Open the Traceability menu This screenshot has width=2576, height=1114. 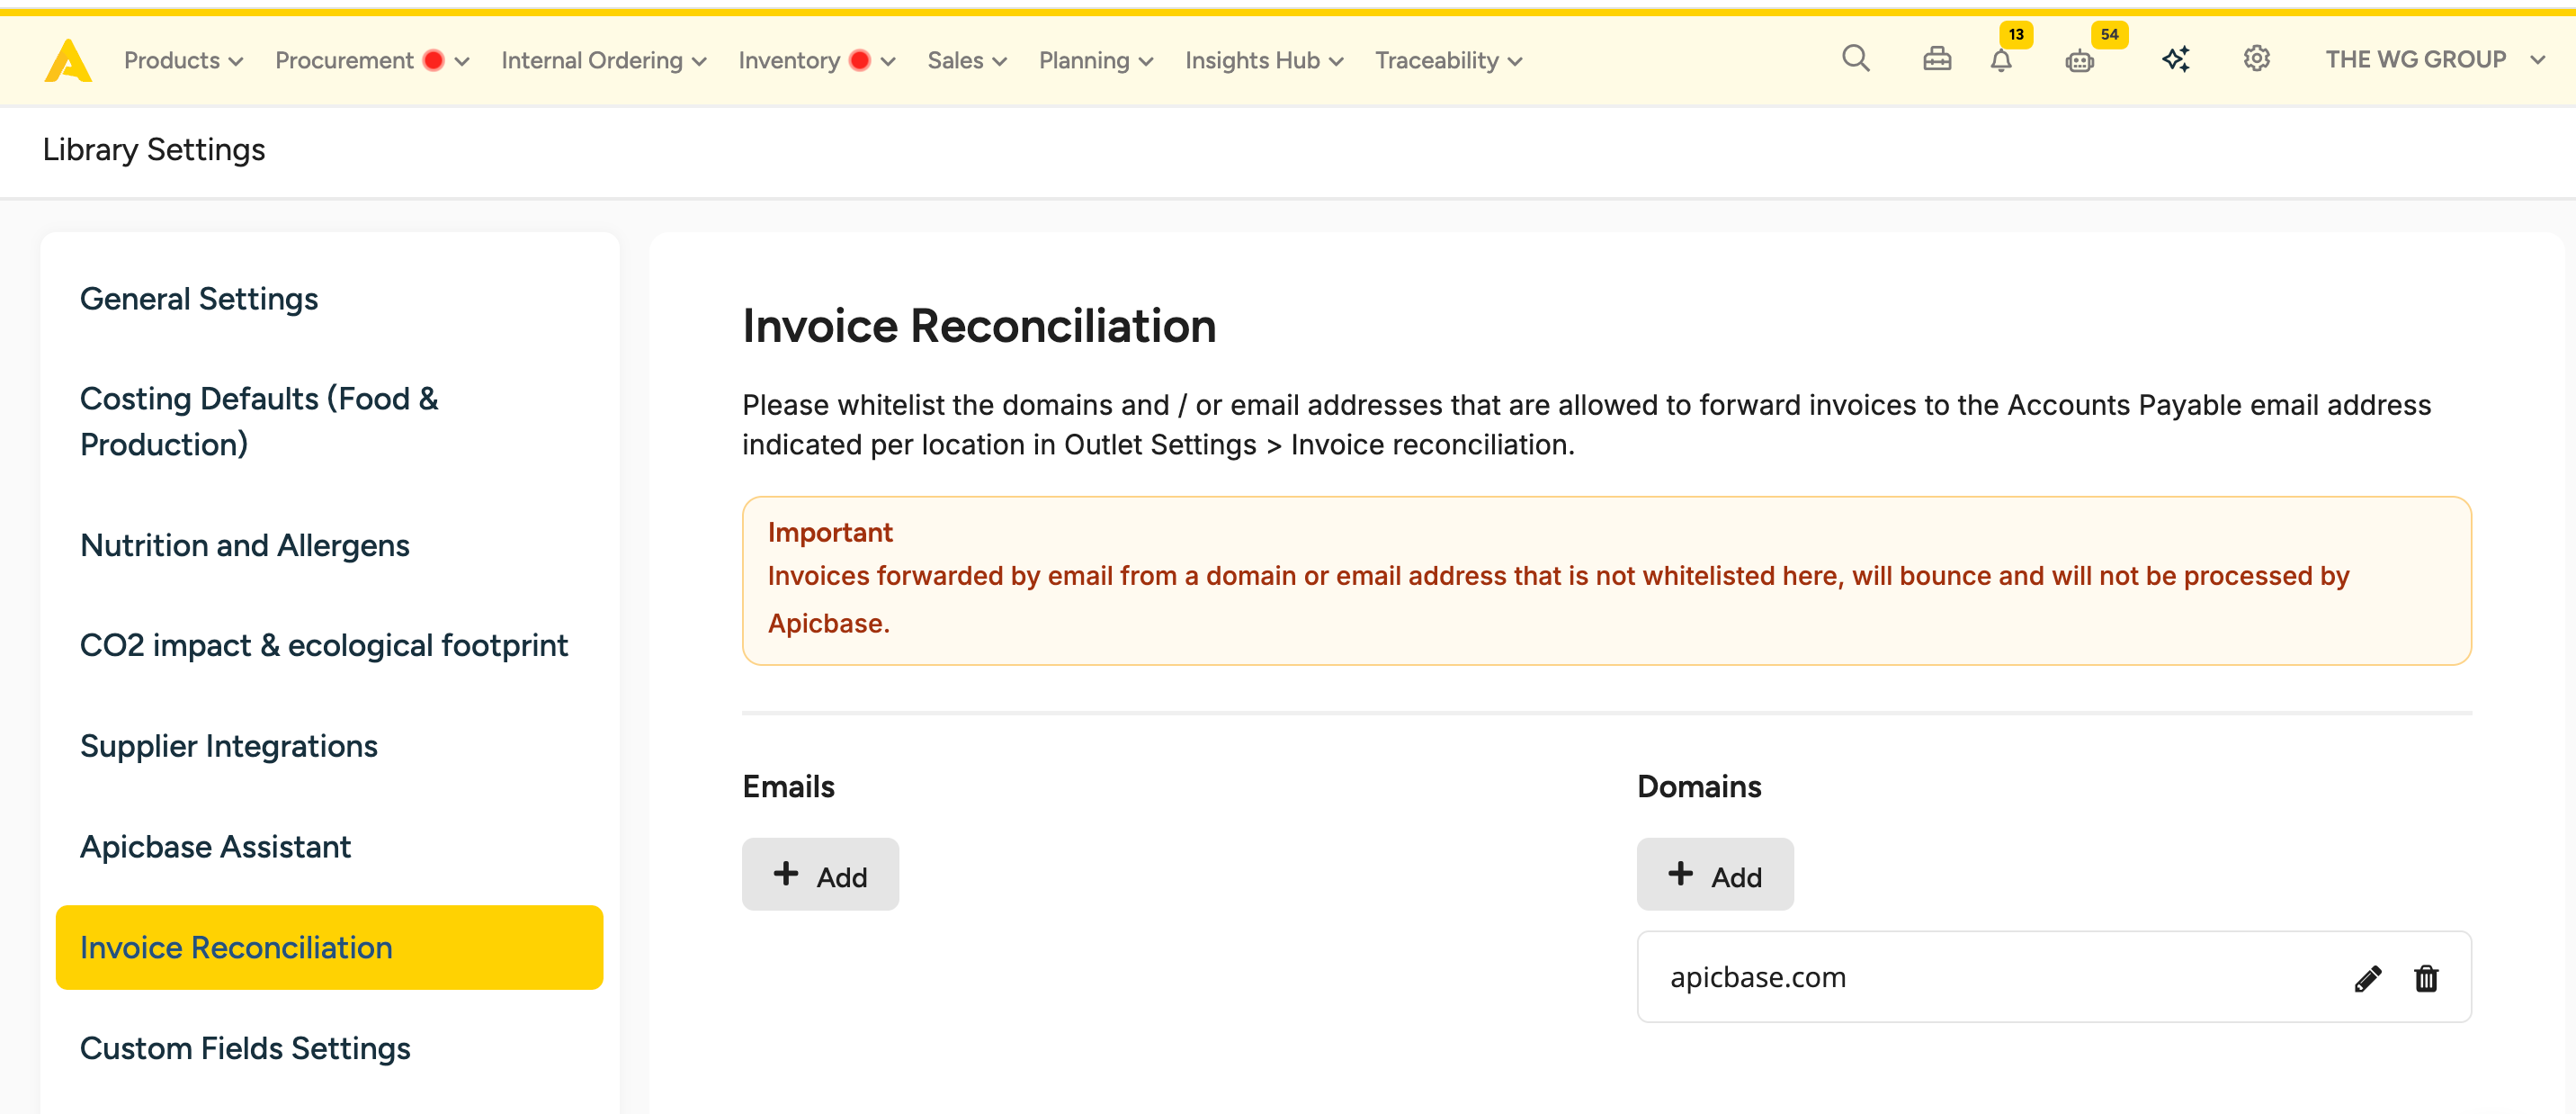click(1447, 61)
